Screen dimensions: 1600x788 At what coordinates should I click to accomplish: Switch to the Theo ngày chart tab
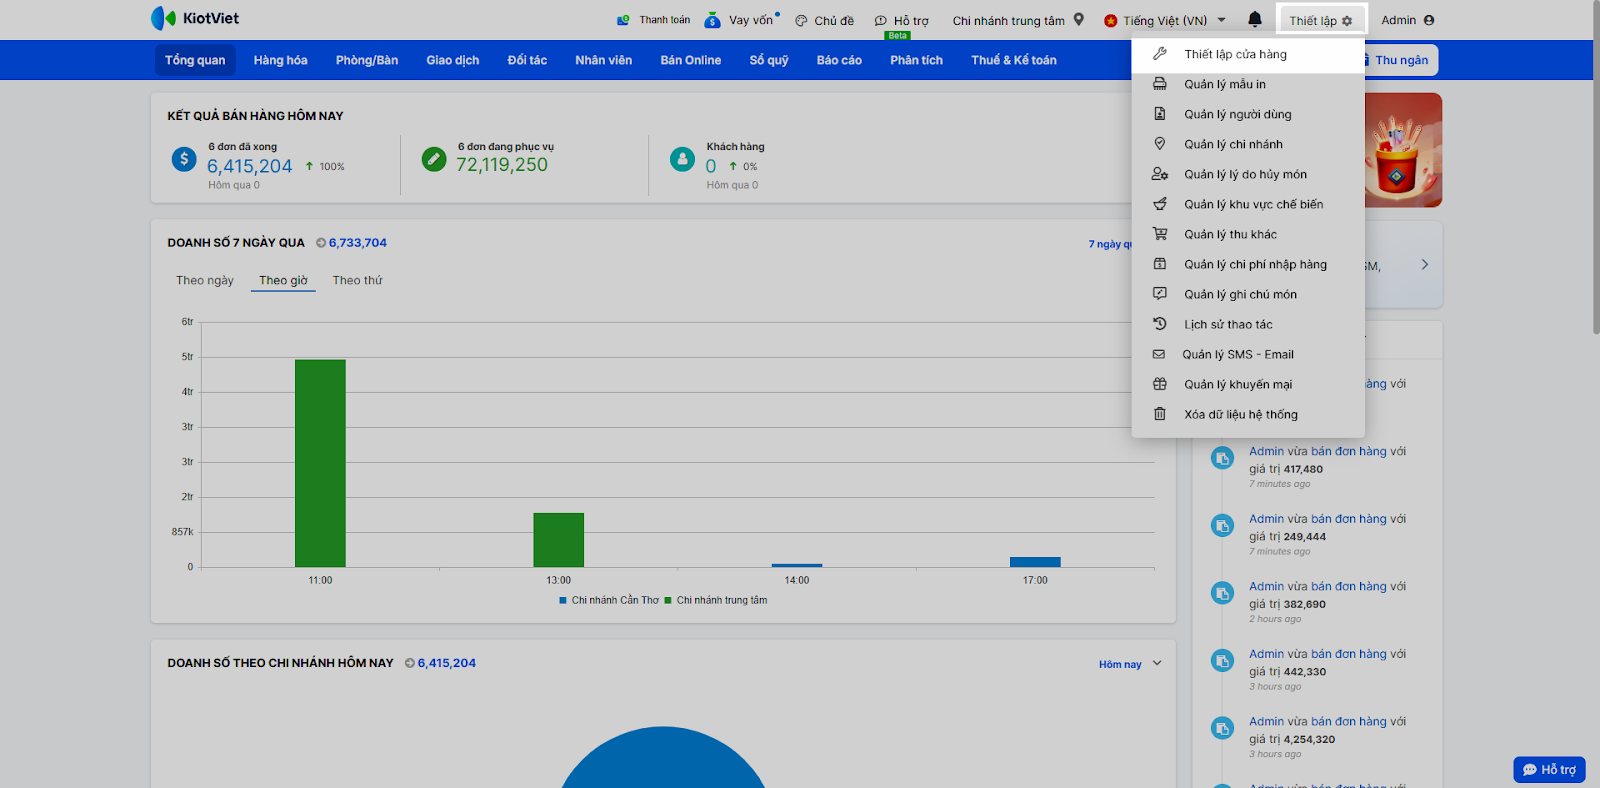coord(205,280)
